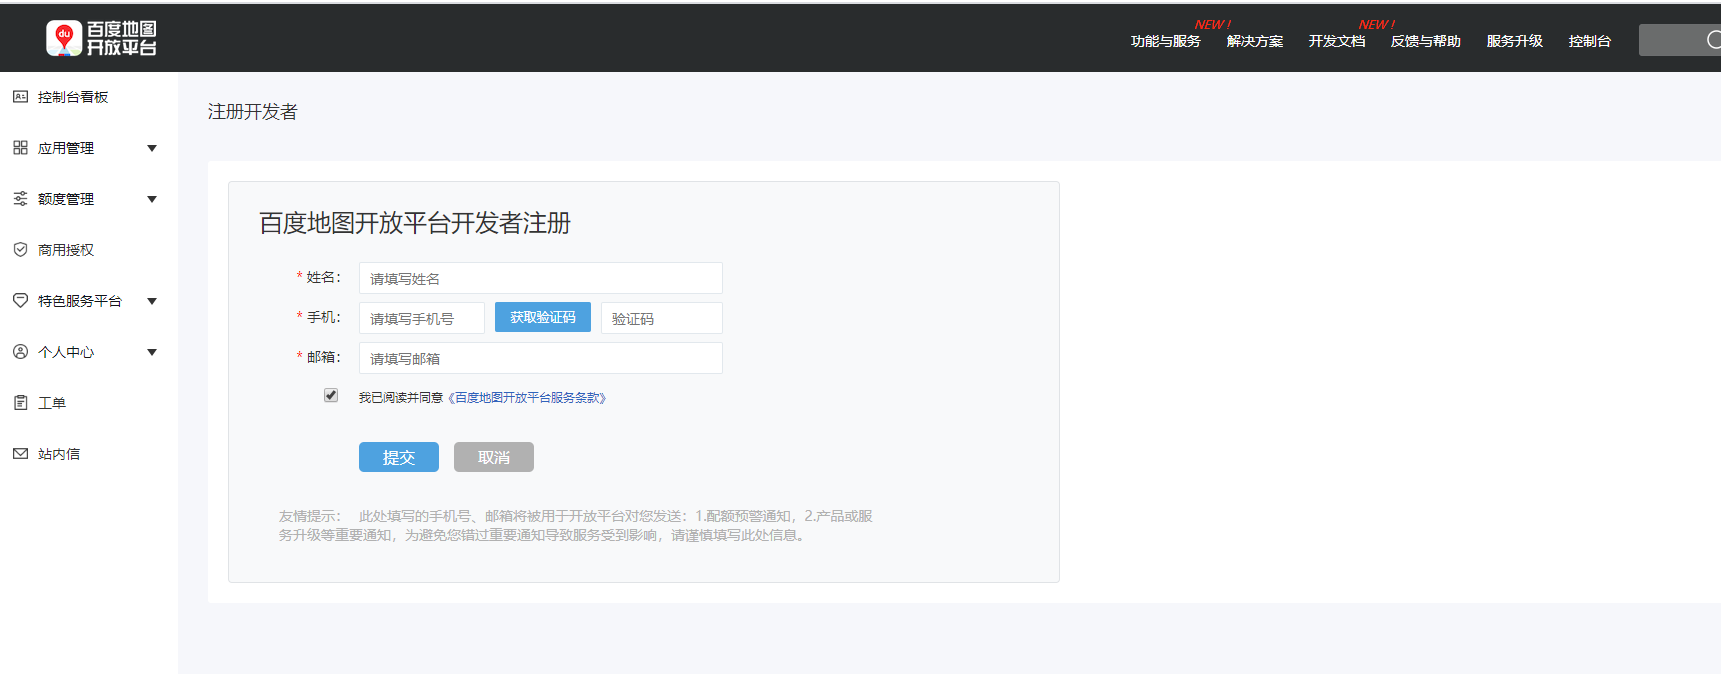The image size is (1721, 674).
Task: Click the 友情提示 label text
Action: coord(309,516)
